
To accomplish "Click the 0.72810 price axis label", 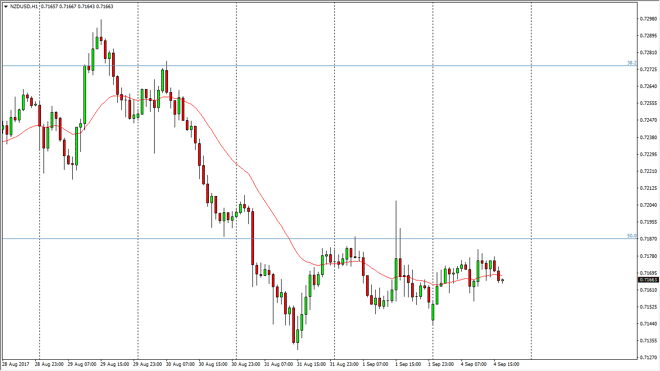I will 648,52.
